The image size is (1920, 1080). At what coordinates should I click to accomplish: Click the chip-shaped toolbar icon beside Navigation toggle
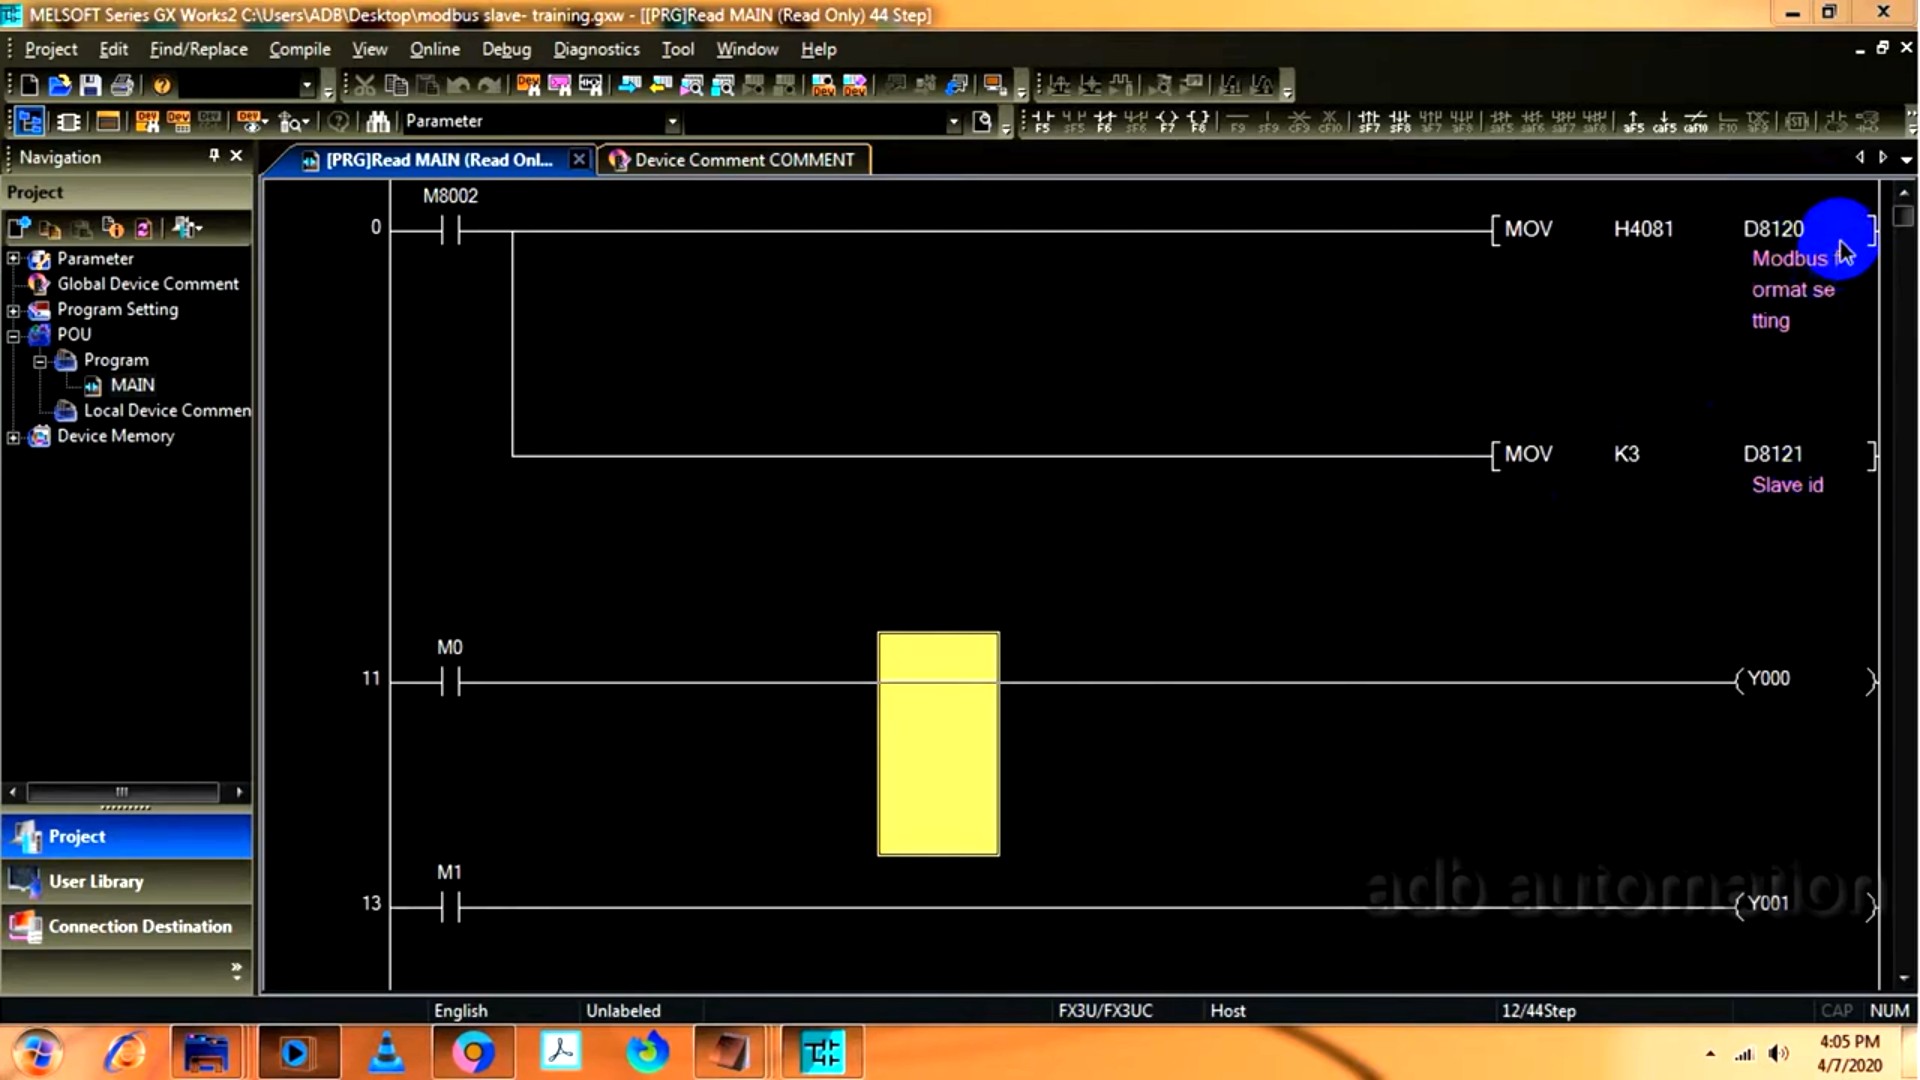tap(68, 122)
